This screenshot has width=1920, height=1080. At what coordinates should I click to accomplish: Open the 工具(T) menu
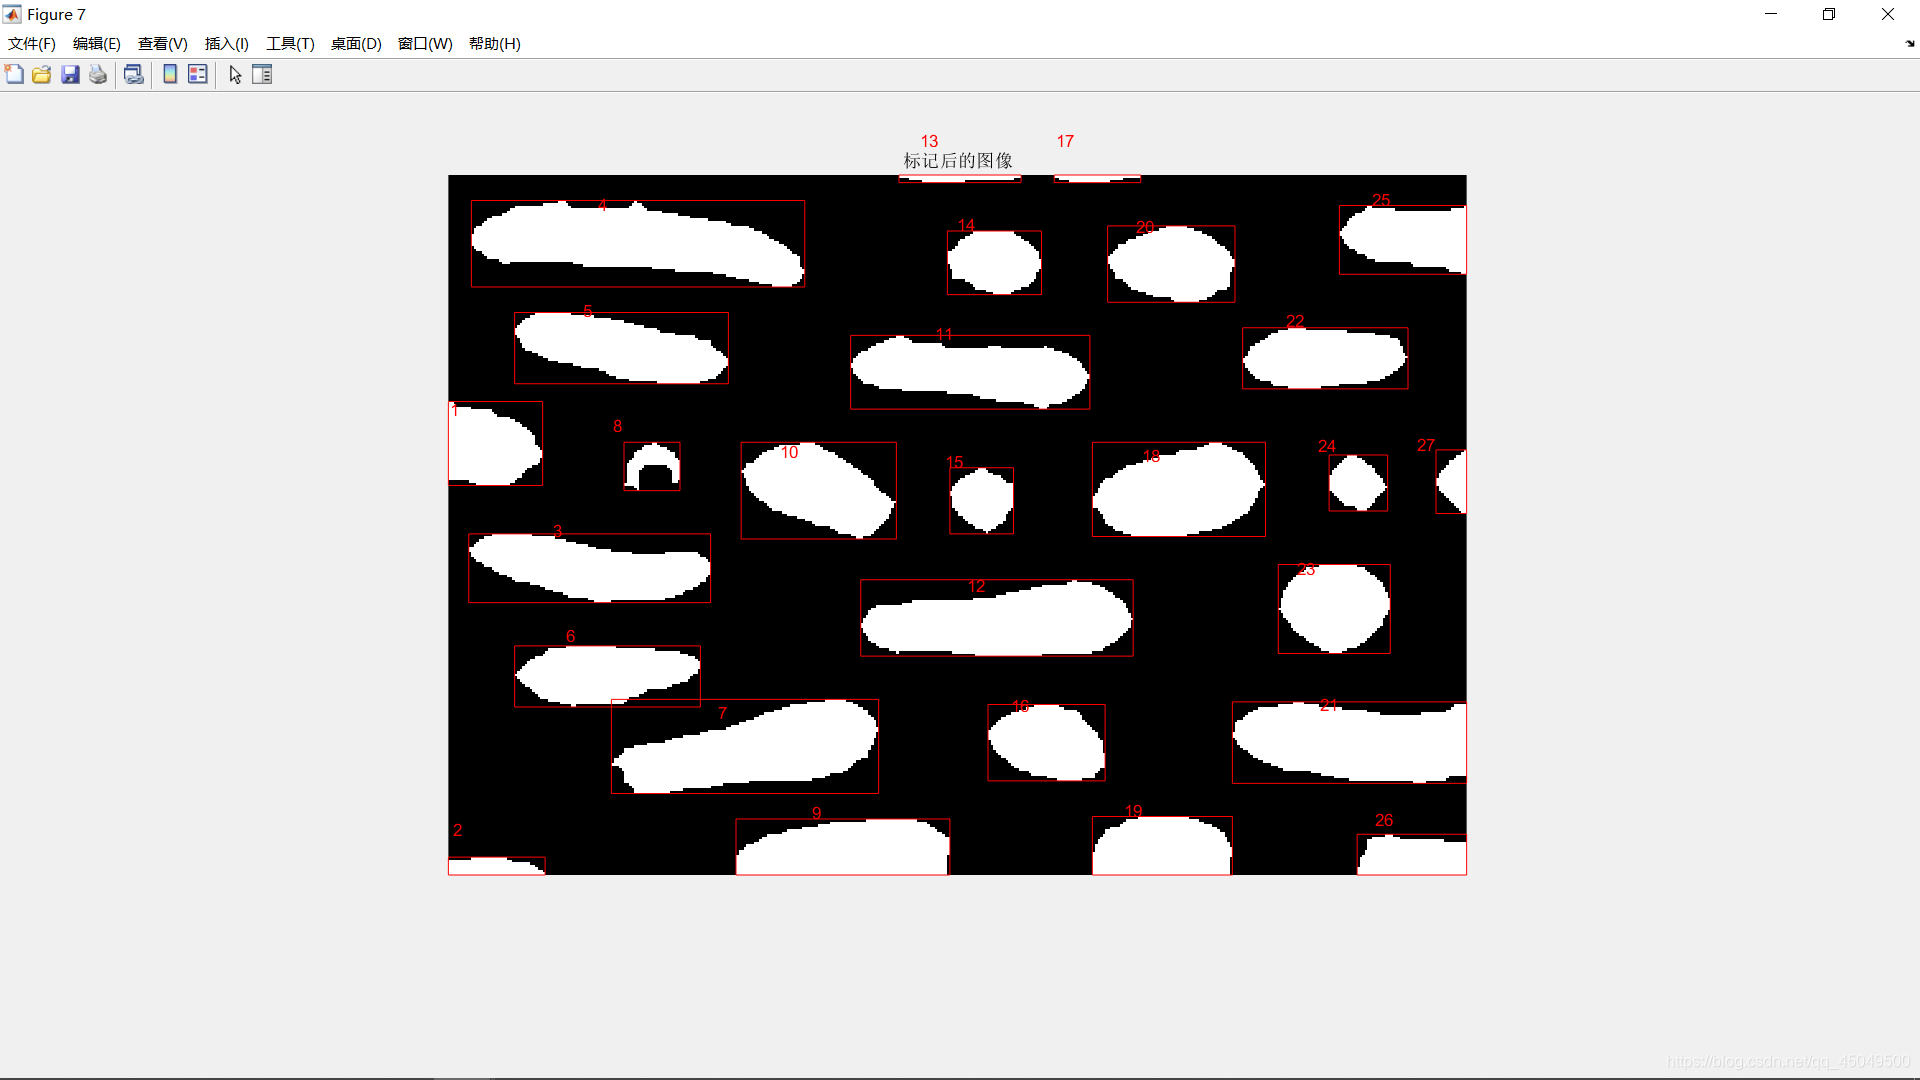pos(290,43)
